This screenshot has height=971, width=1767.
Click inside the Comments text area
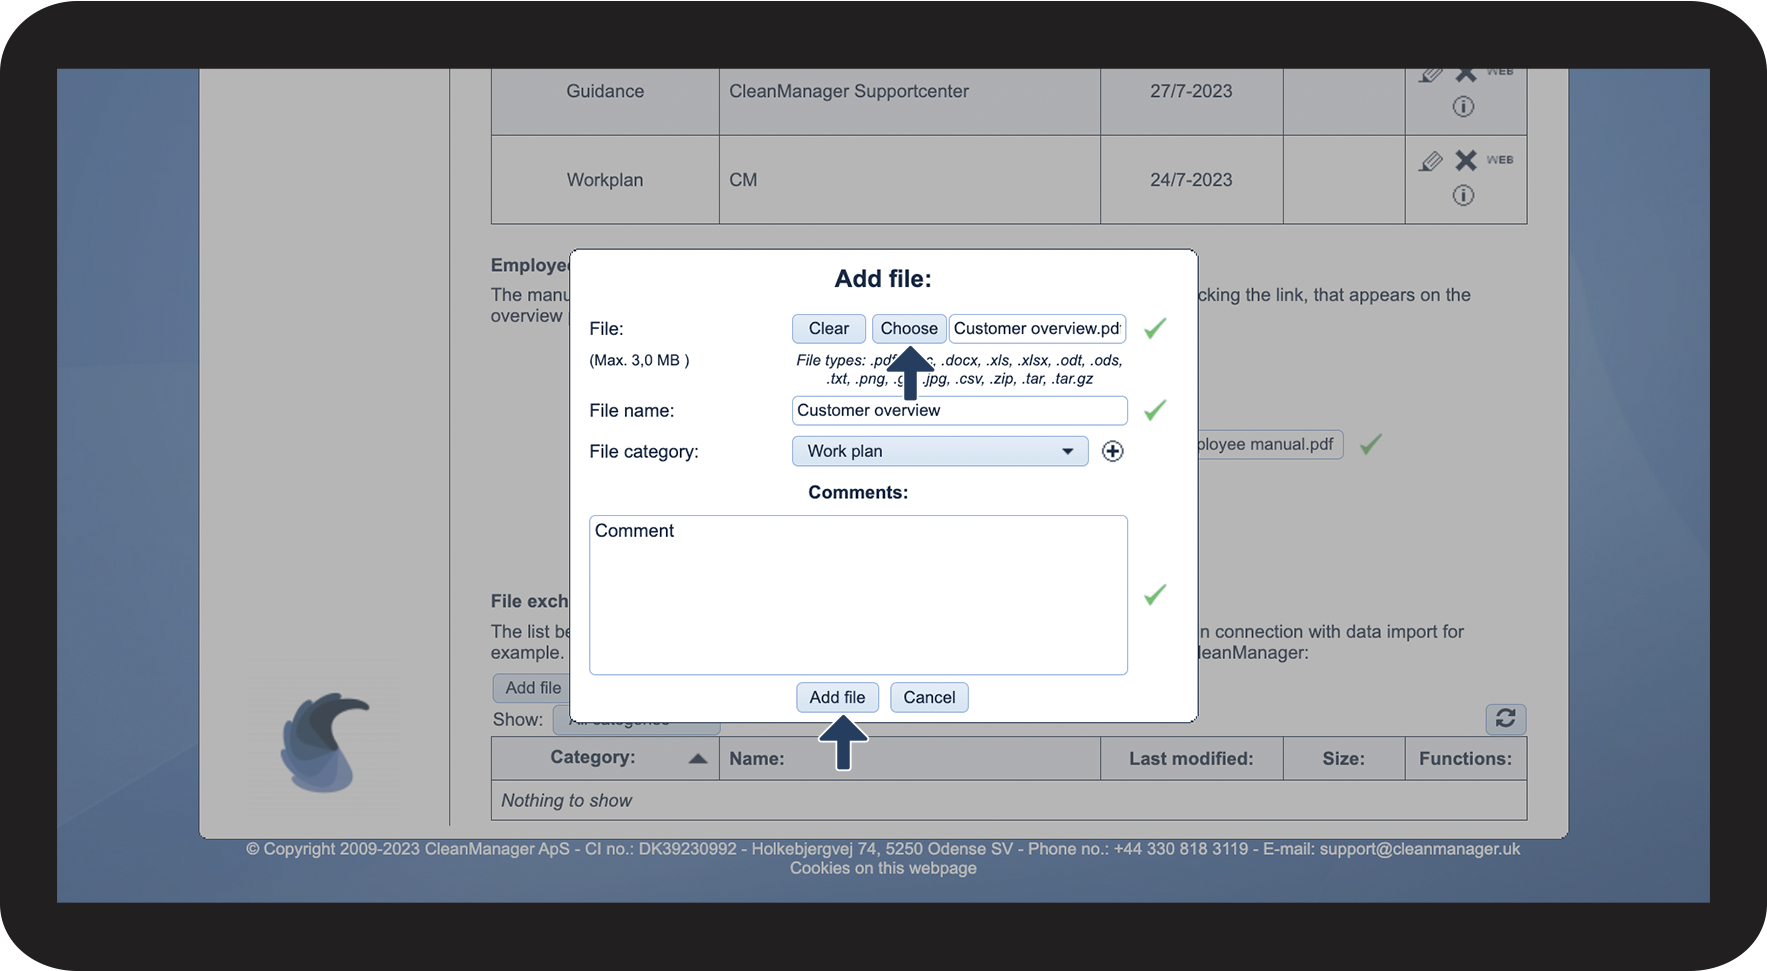[x=858, y=595]
